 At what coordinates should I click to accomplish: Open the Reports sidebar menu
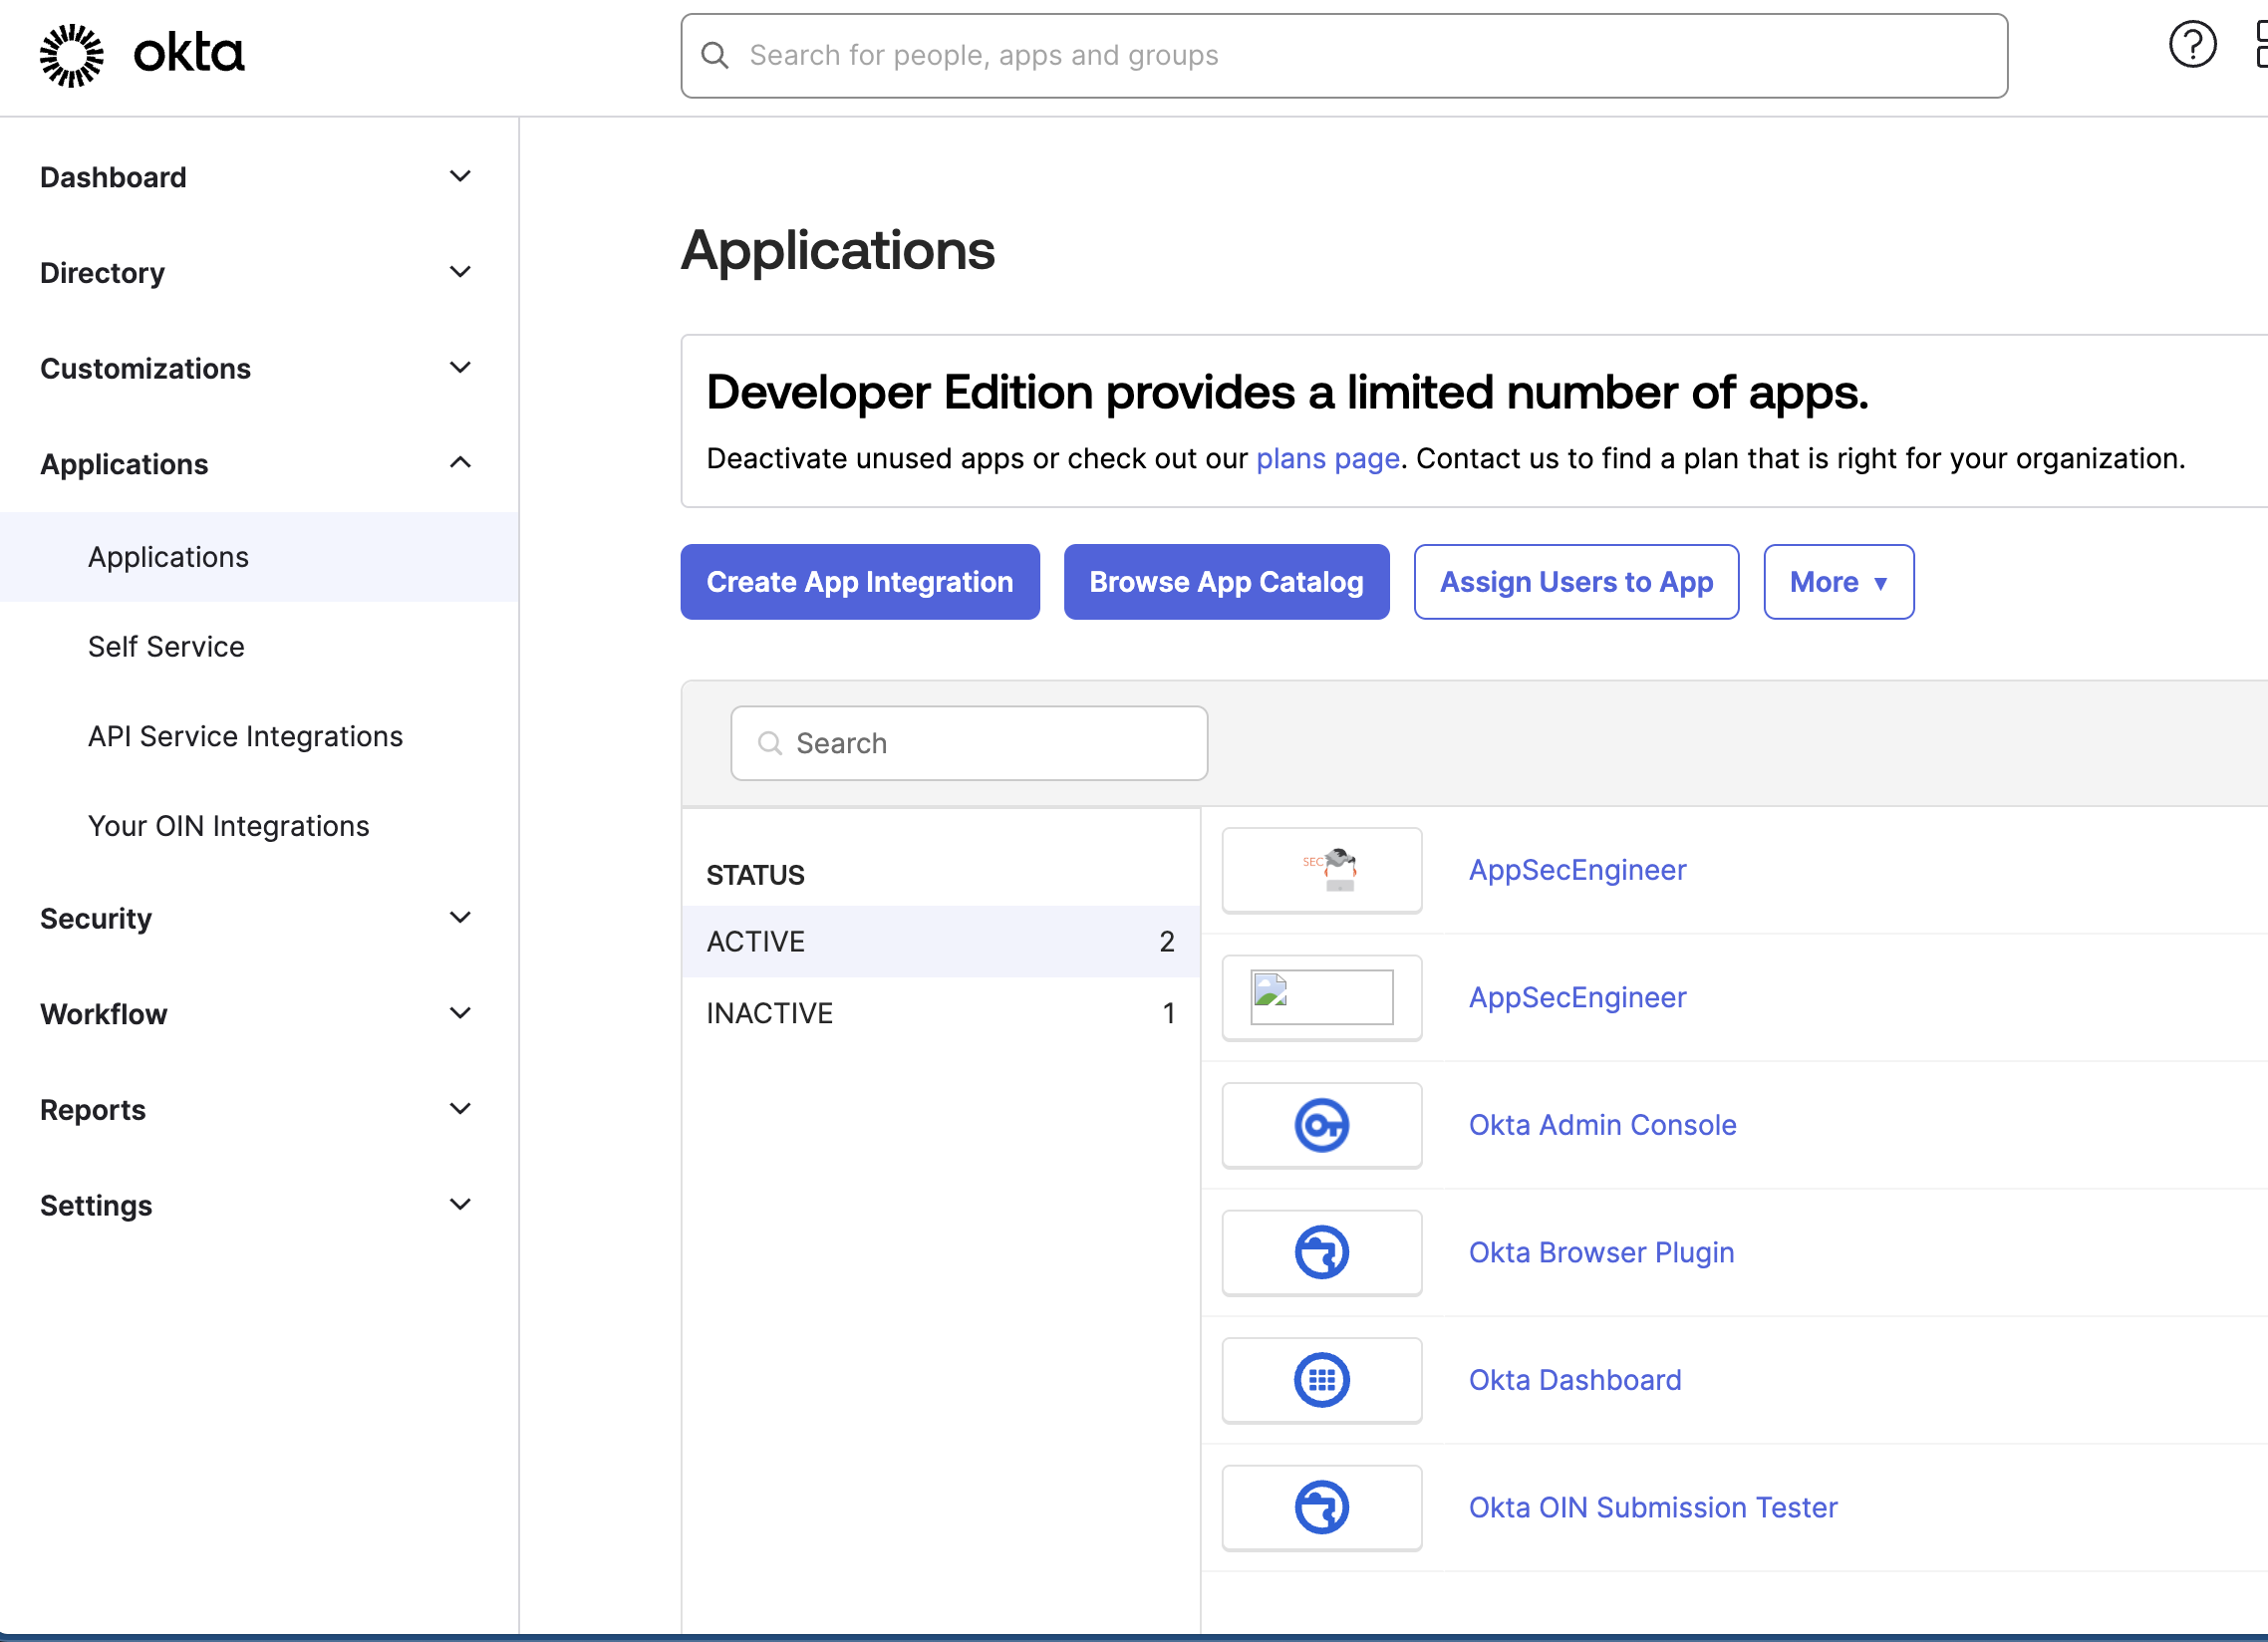tap(92, 1109)
